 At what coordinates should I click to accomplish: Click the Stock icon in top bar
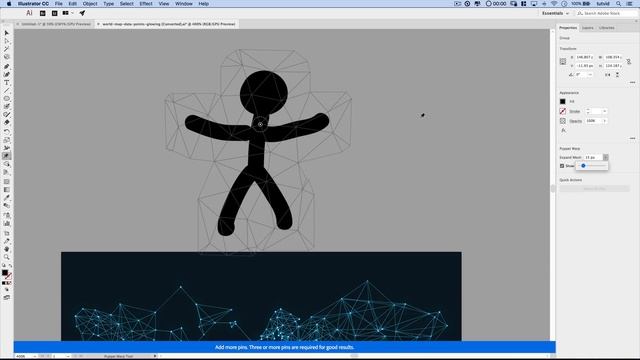(x=54, y=13)
